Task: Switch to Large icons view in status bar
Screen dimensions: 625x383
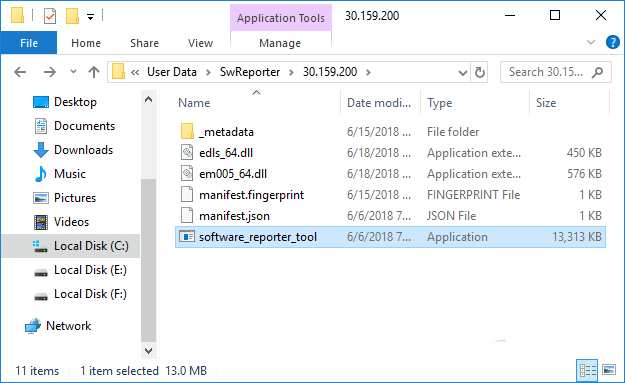Action: tap(609, 370)
